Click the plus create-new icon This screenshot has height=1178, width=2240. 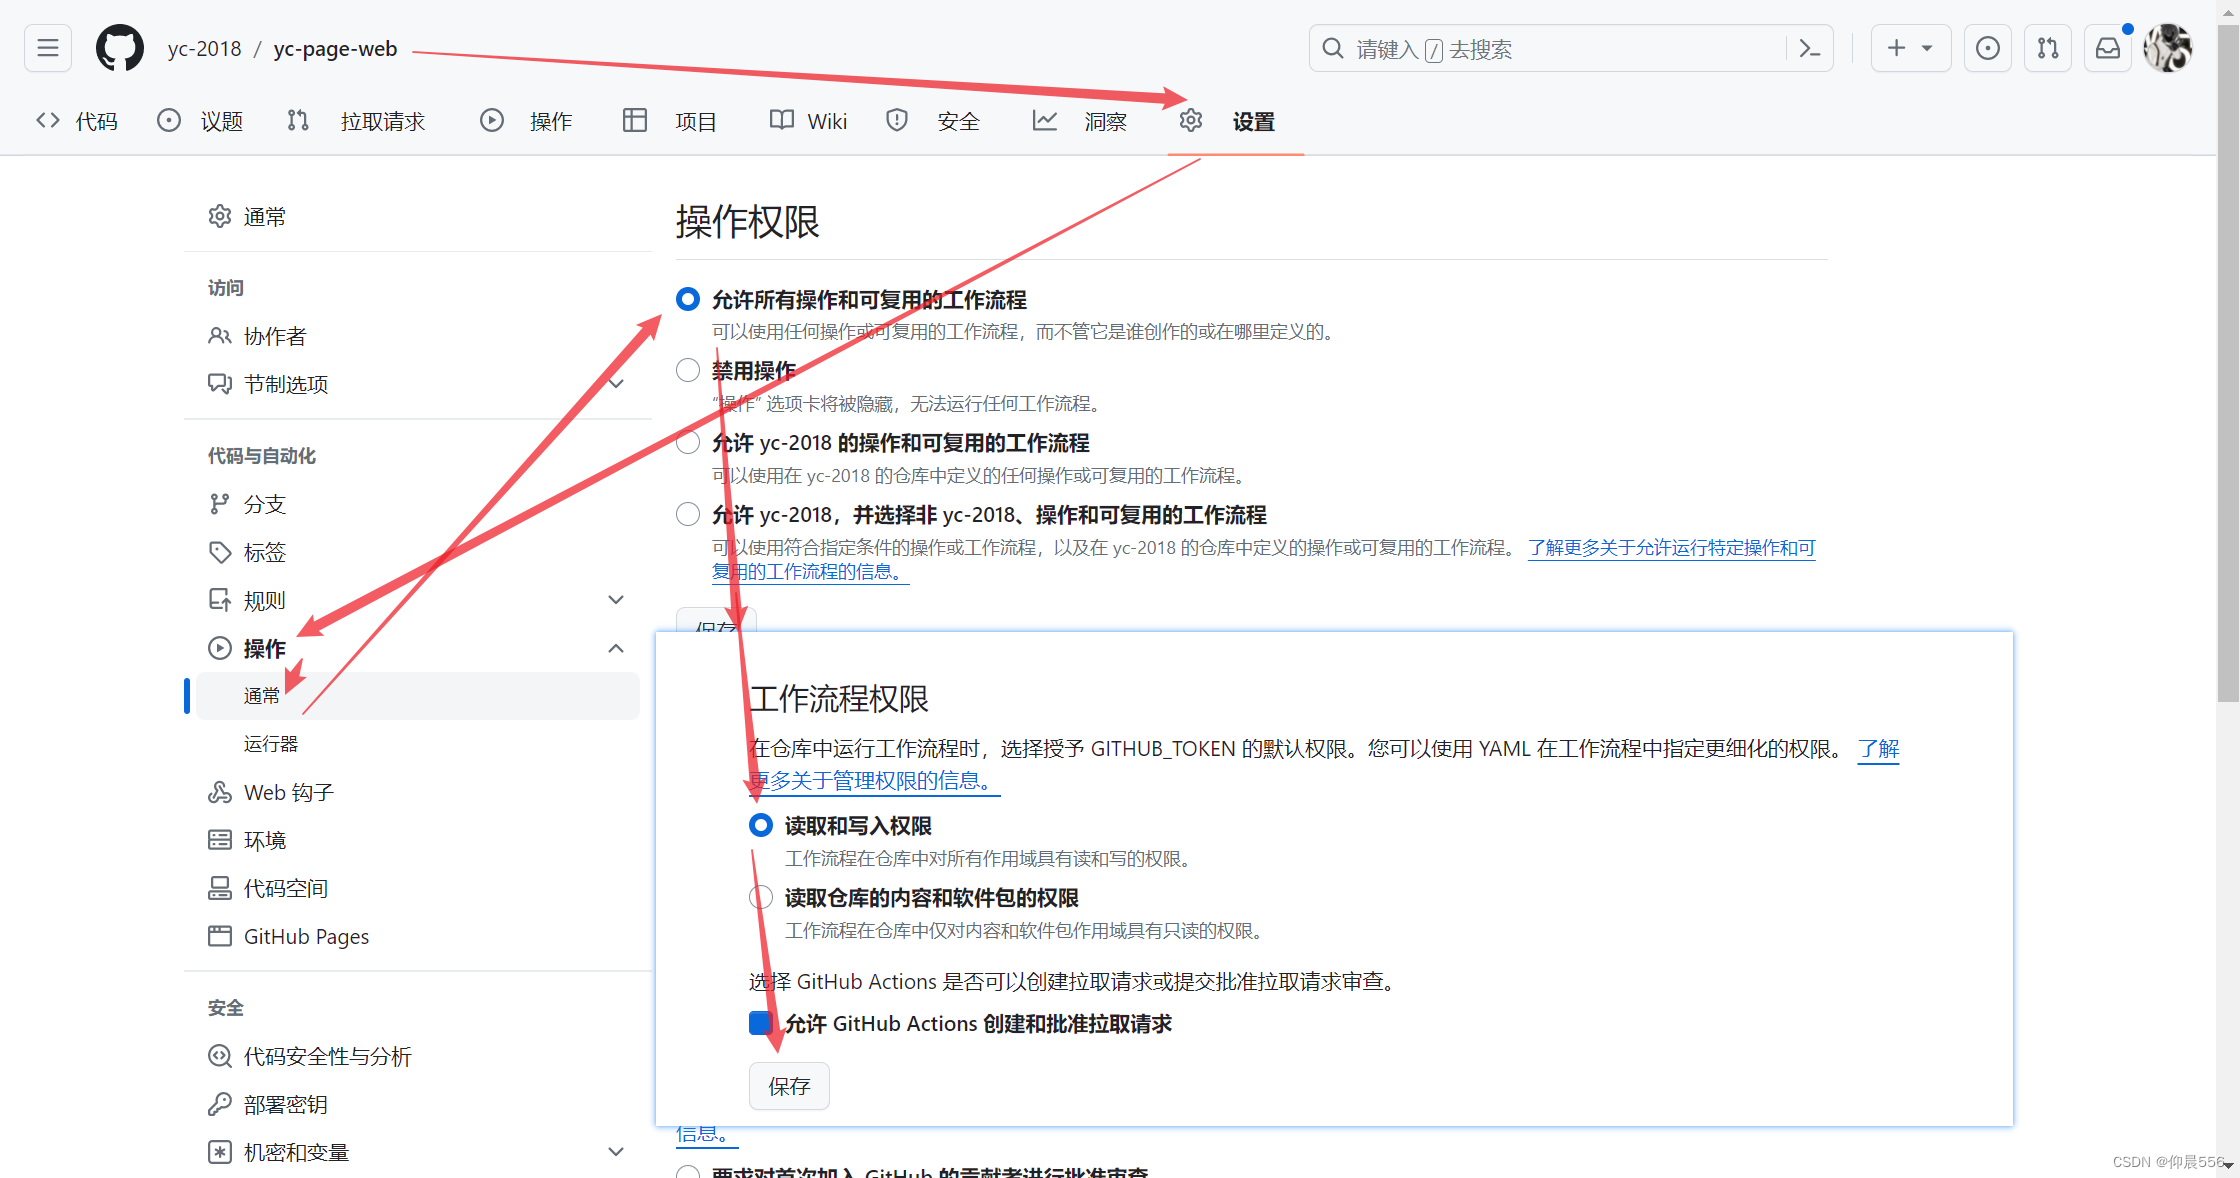[x=1896, y=48]
